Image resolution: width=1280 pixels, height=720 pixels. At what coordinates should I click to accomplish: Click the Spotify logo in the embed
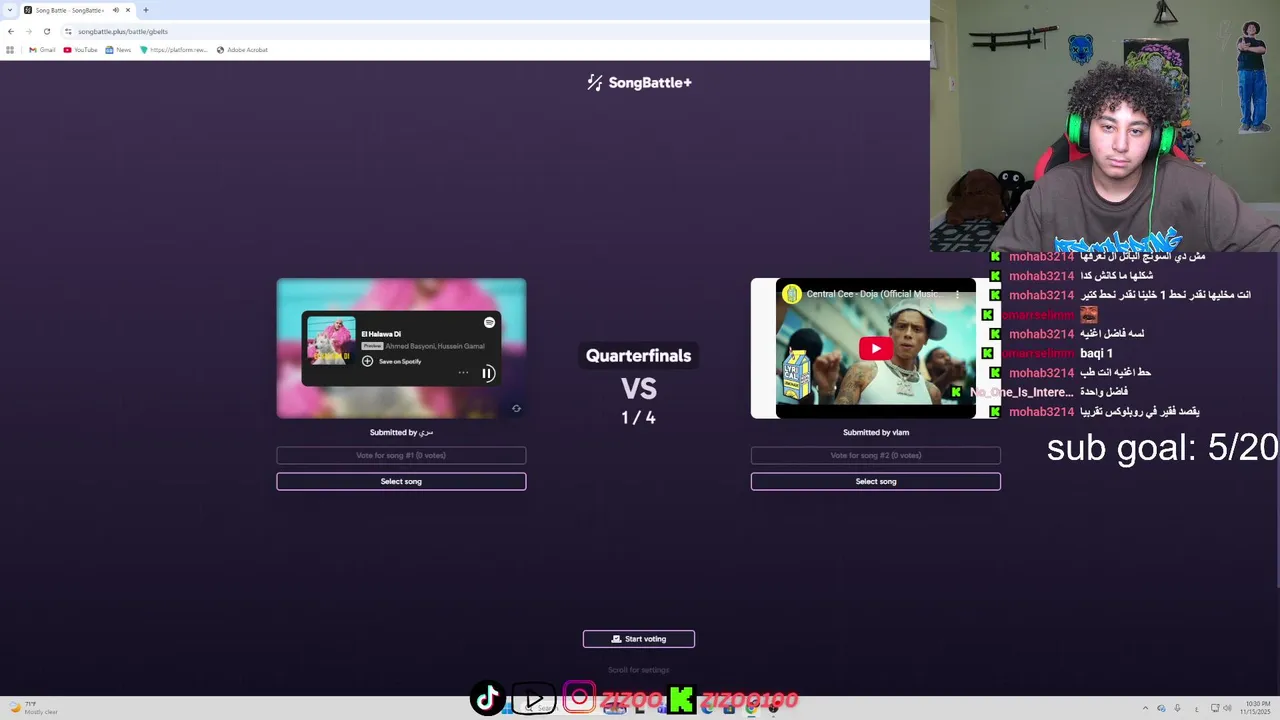[x=489, y=322]
